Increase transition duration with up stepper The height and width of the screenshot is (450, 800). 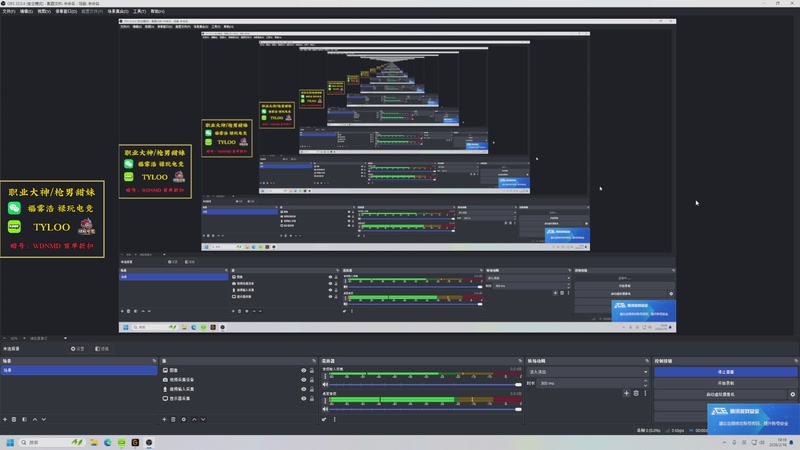[x=645, y=381]
